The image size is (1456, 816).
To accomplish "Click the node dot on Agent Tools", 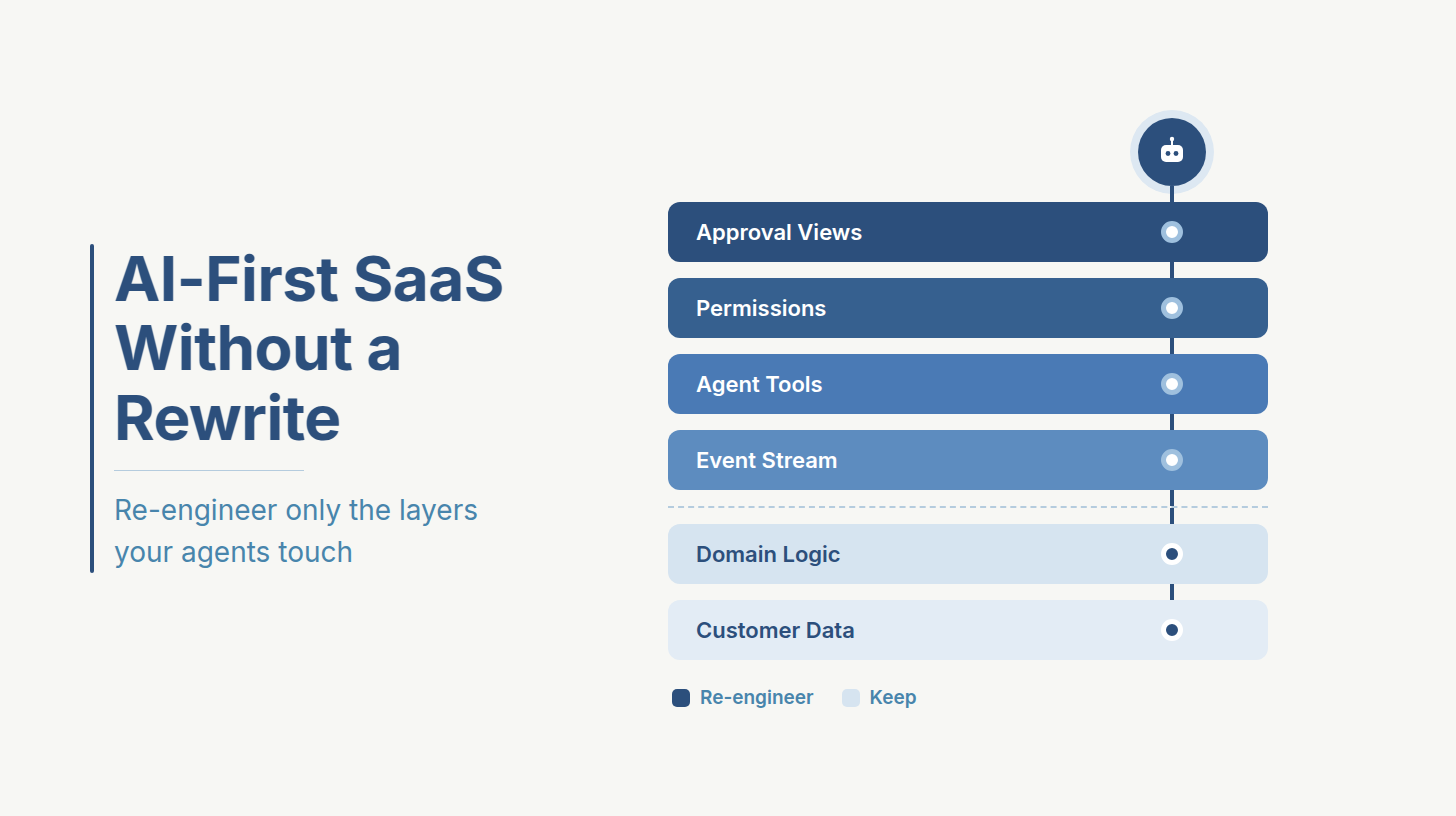I will coord(1172,384).
